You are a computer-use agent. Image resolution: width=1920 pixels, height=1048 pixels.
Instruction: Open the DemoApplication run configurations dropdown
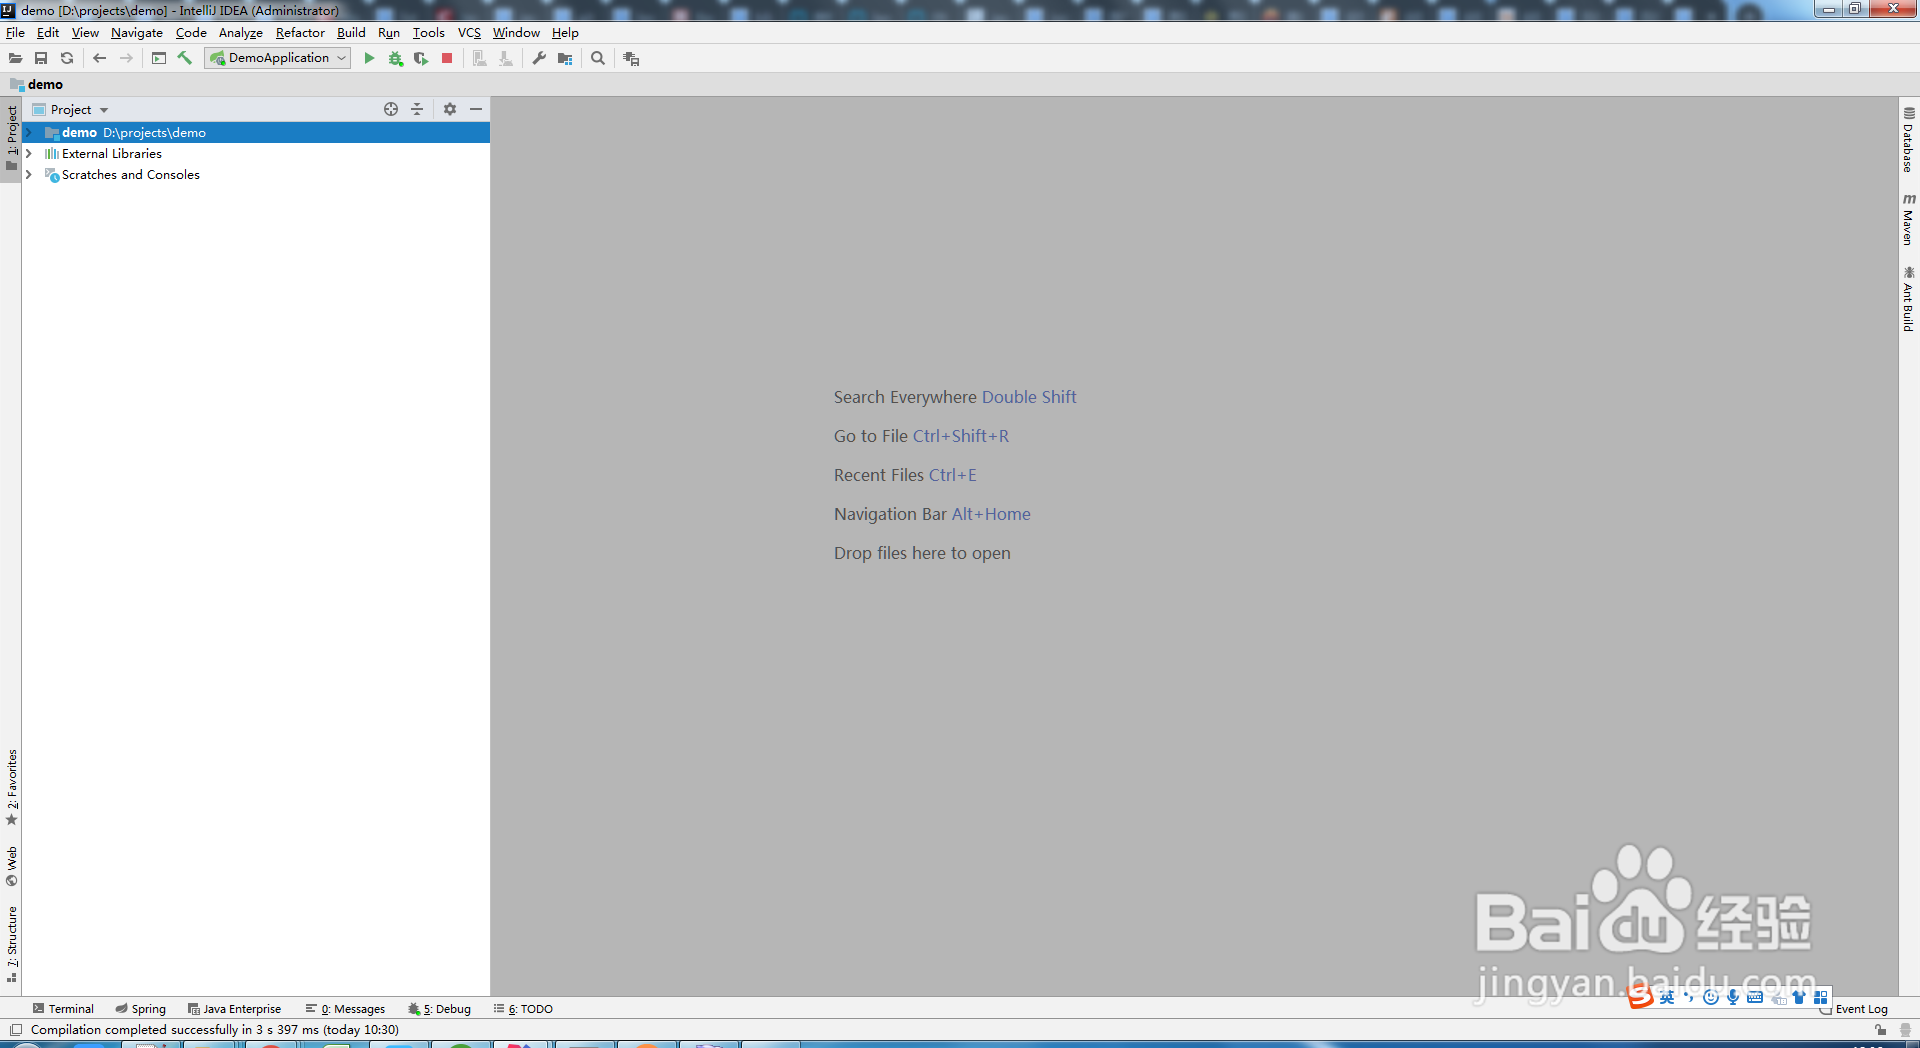pyautogui.click(x=342, y=58)
